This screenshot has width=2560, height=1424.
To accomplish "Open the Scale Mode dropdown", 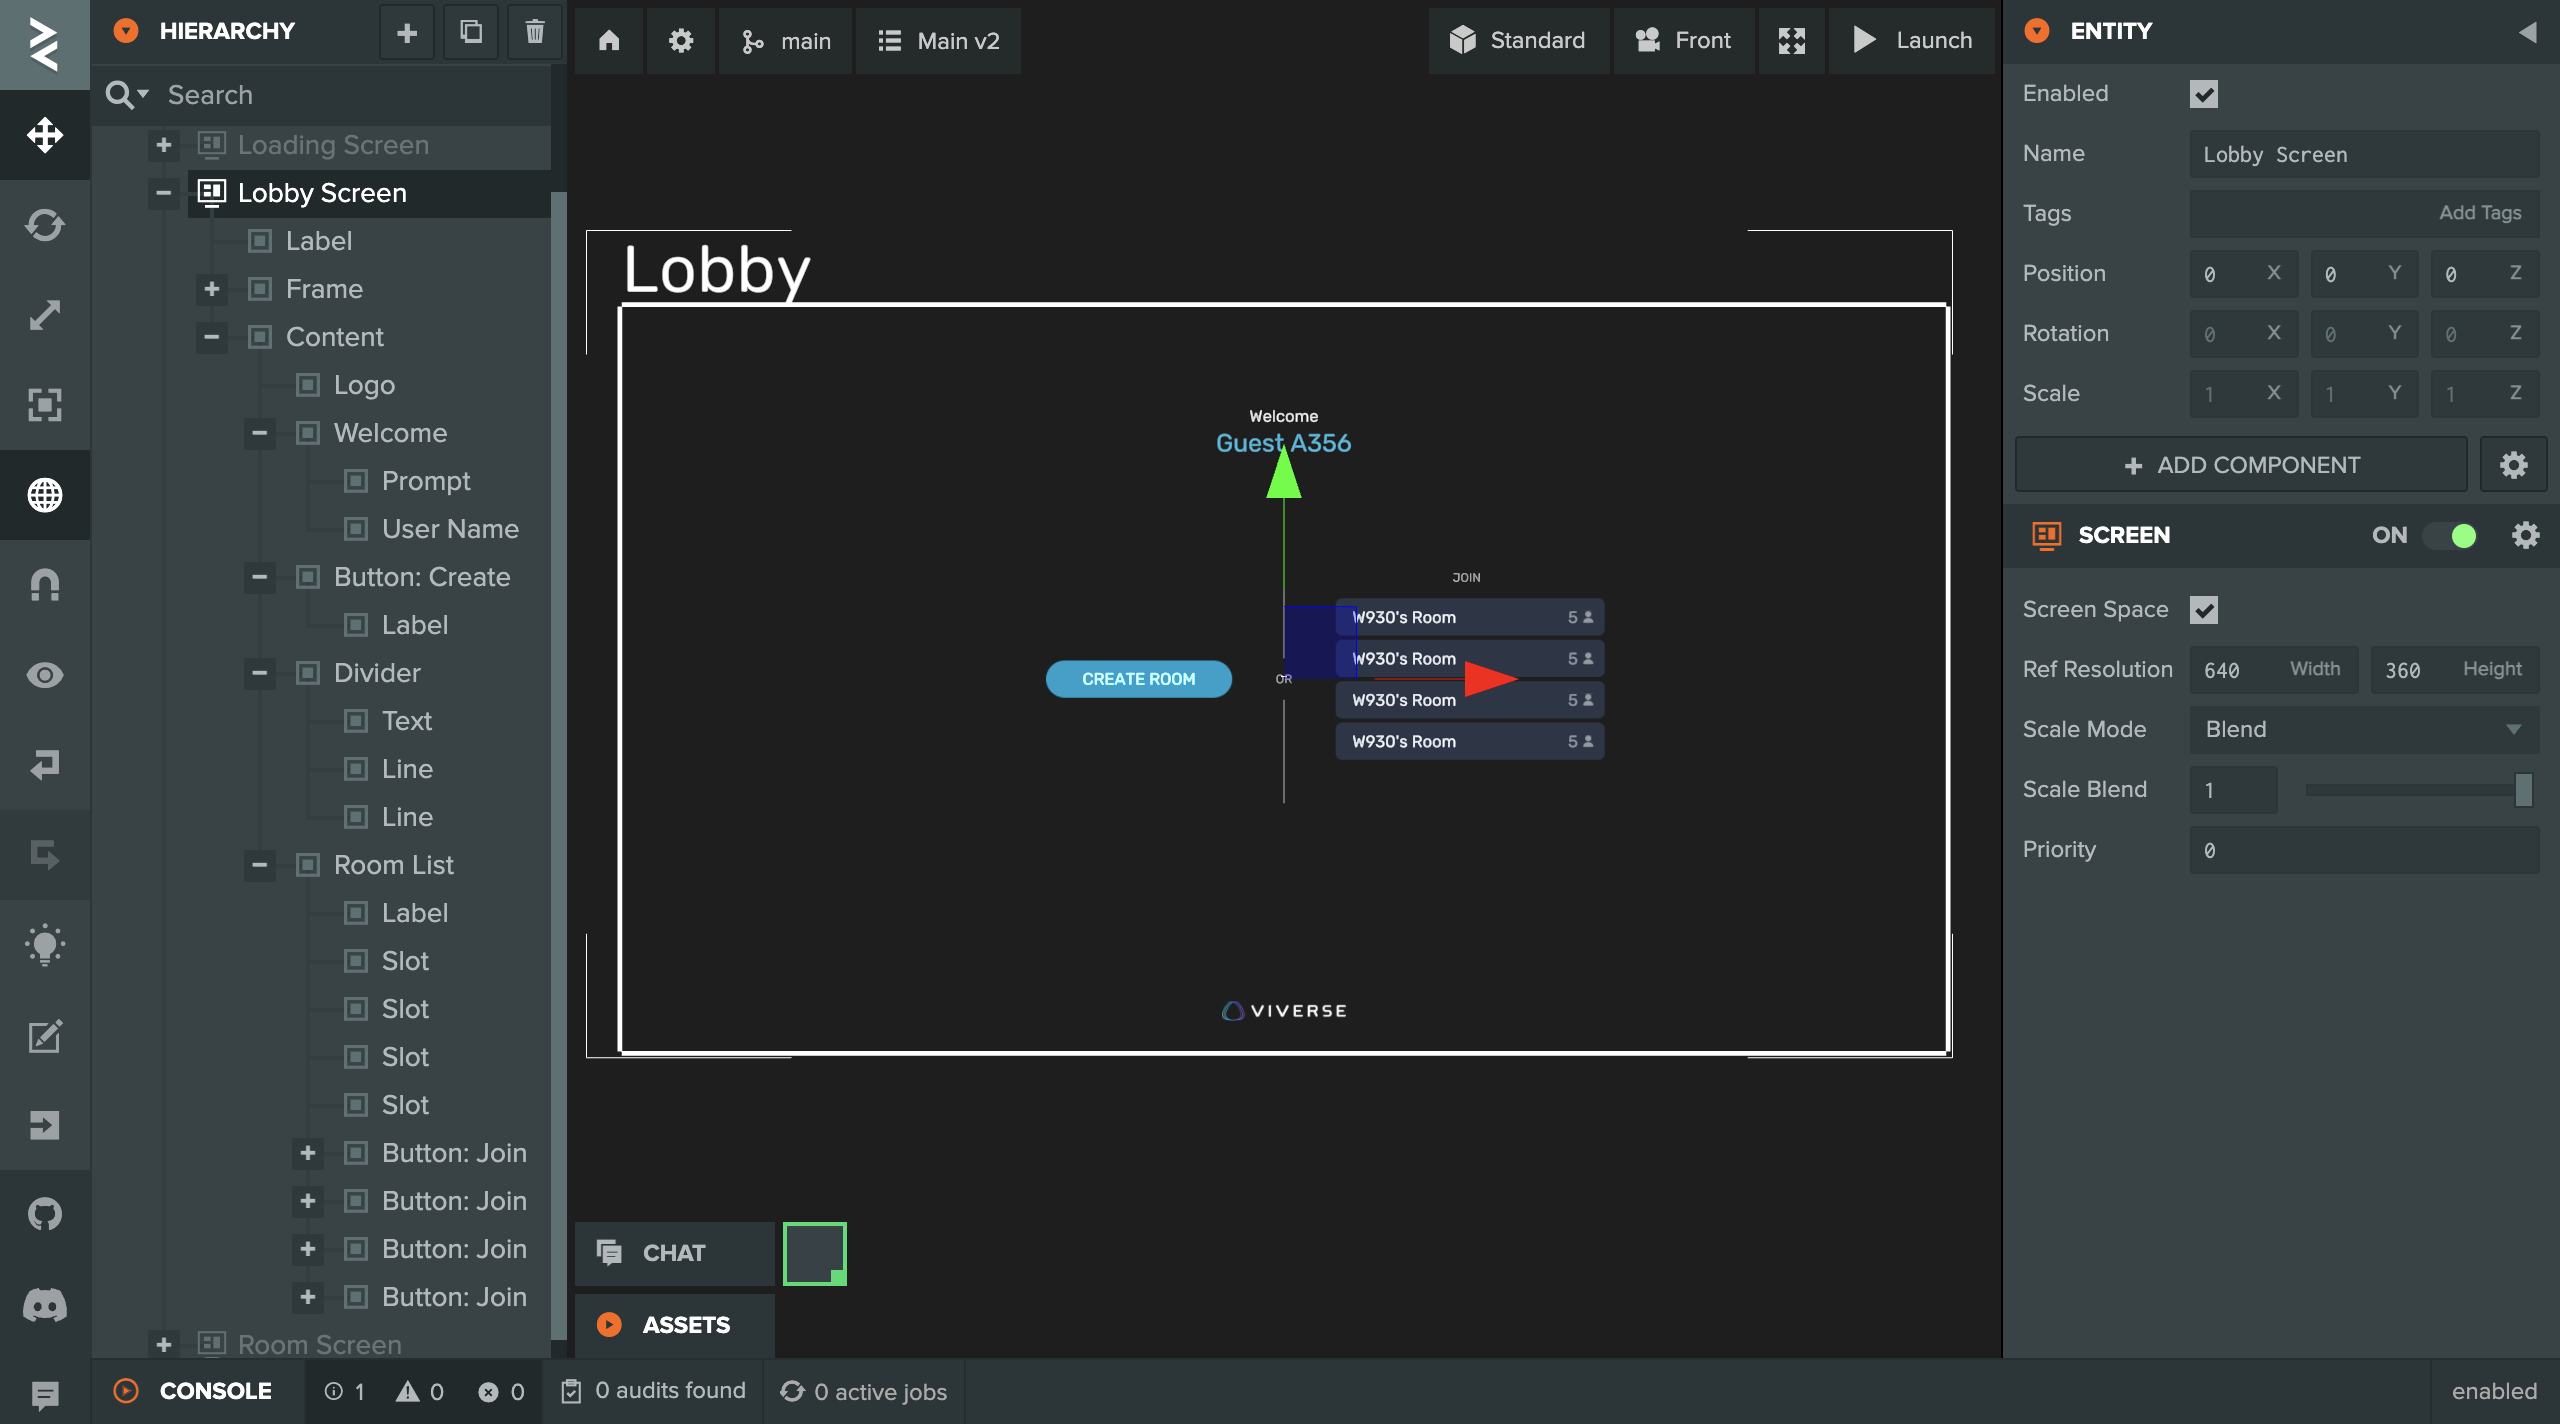I will 2364,729.
